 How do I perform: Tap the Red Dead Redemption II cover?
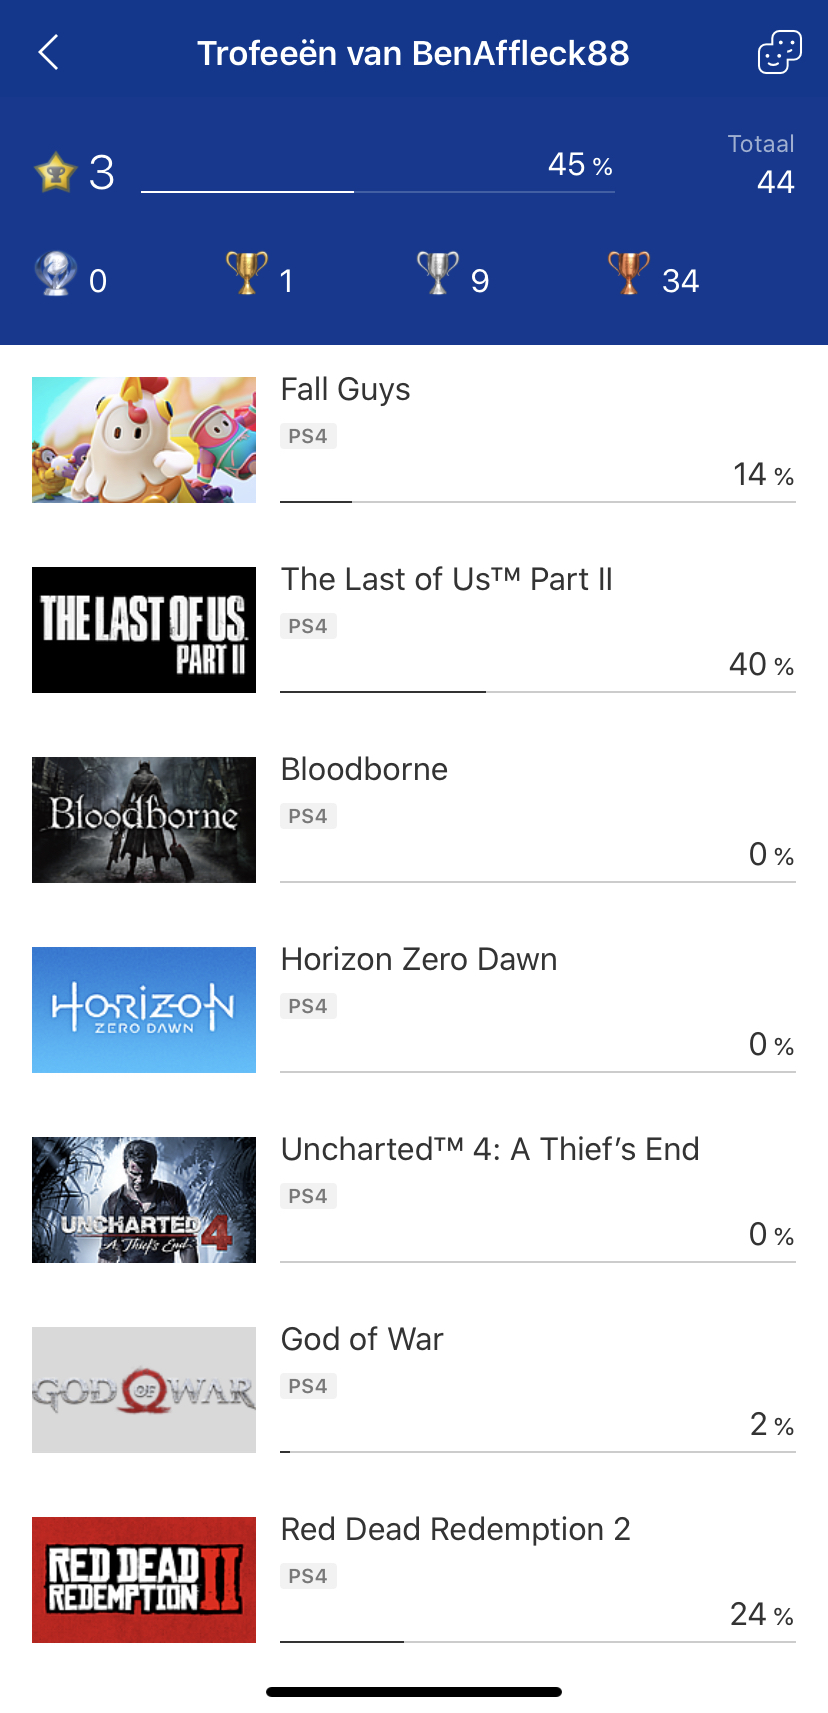pyautogui.click(x=144, y=1580)
